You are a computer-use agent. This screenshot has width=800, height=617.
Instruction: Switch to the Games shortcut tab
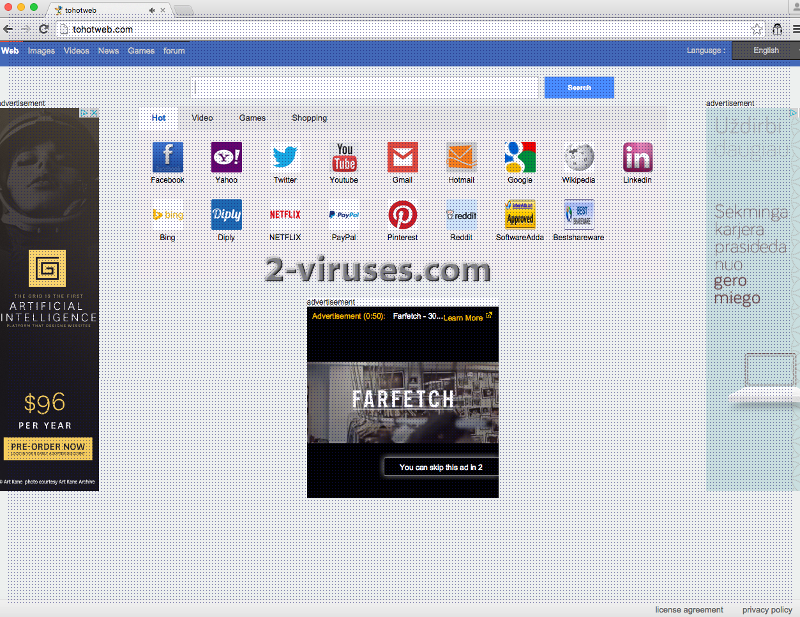coord(253,118)
